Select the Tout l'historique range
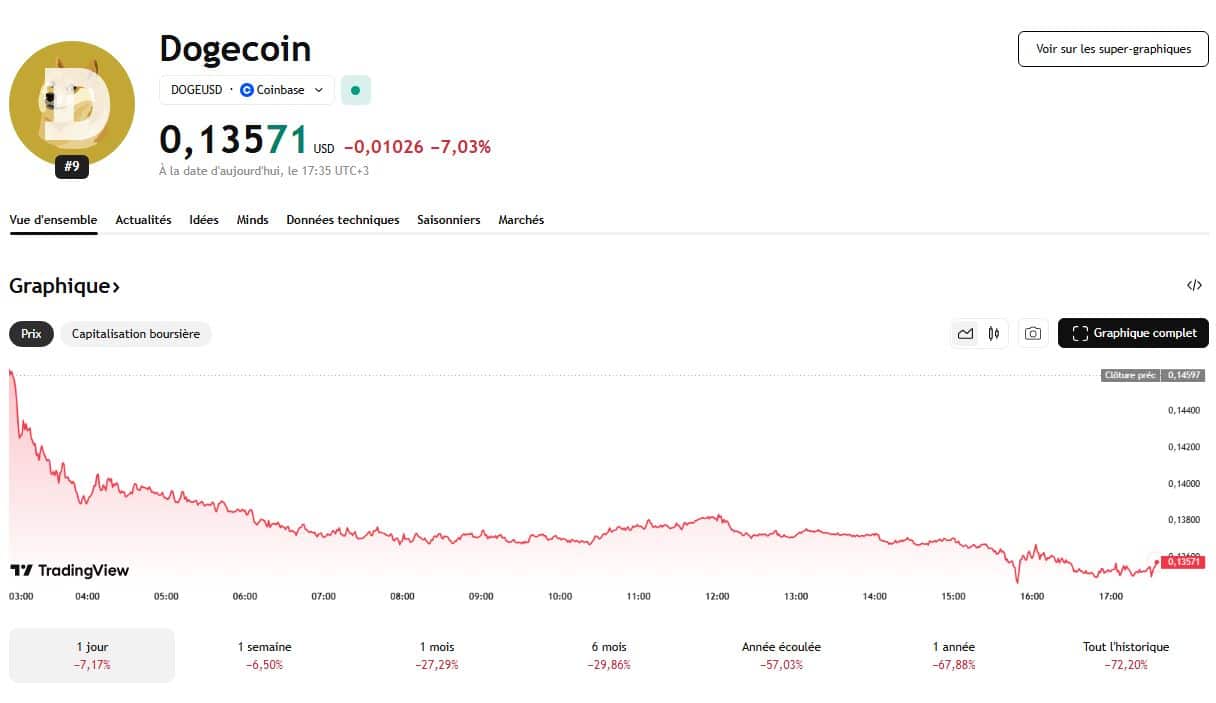The height and width of the screenshot is (703, 1216). pyautogui.click(x=1126, y=655)
